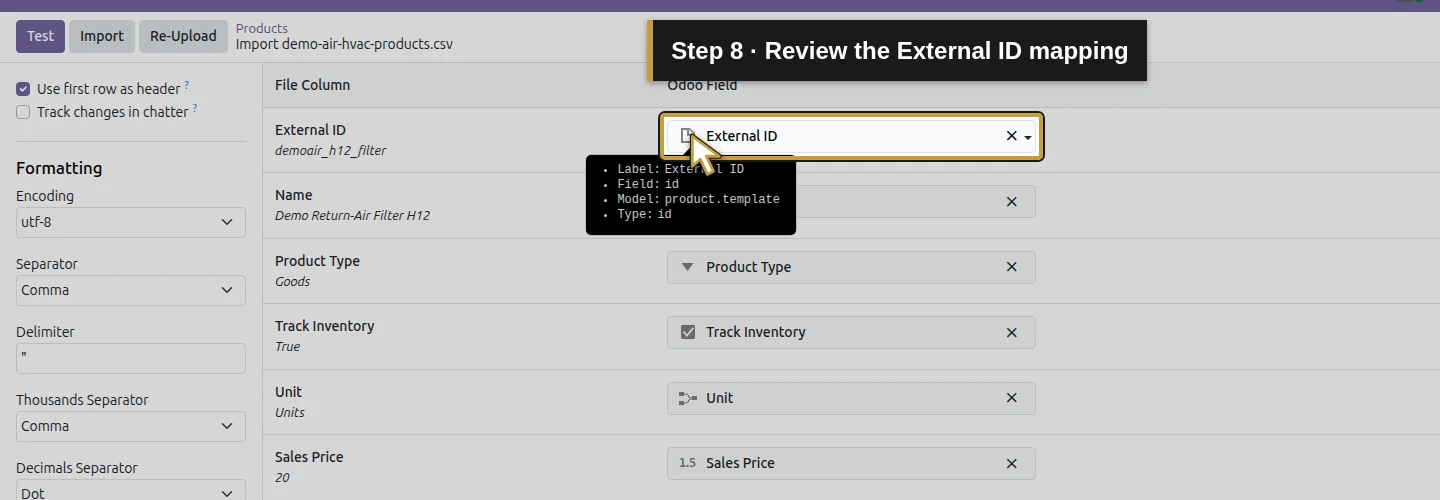Click the Import button
Image resolution: width=1440 pixels, height=500 pixels.
[102, 36]
